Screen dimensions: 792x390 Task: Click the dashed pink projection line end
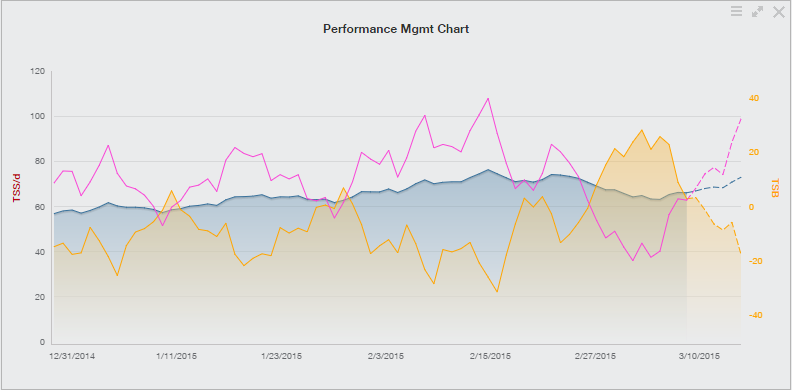[740, 119]
